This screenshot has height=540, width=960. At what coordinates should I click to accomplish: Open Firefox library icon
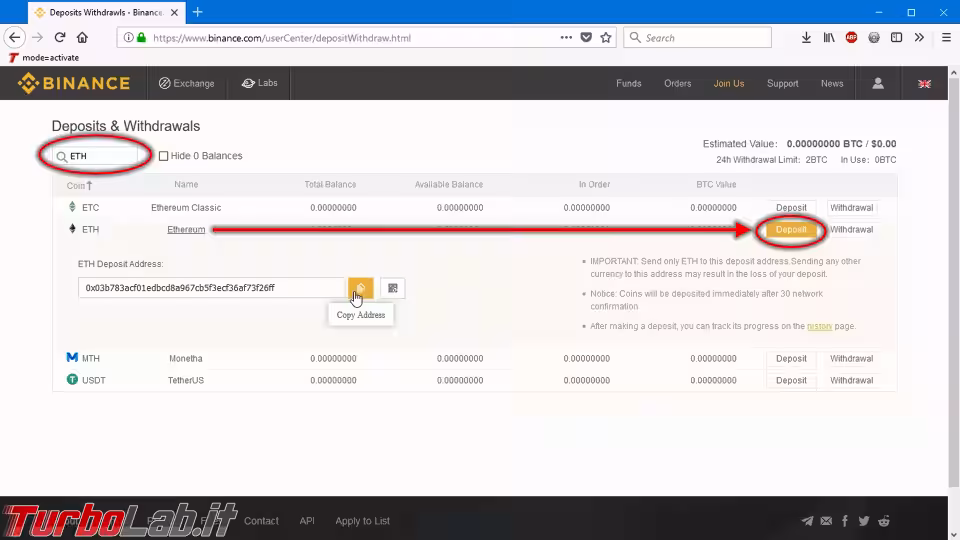(x=829, y=37)
